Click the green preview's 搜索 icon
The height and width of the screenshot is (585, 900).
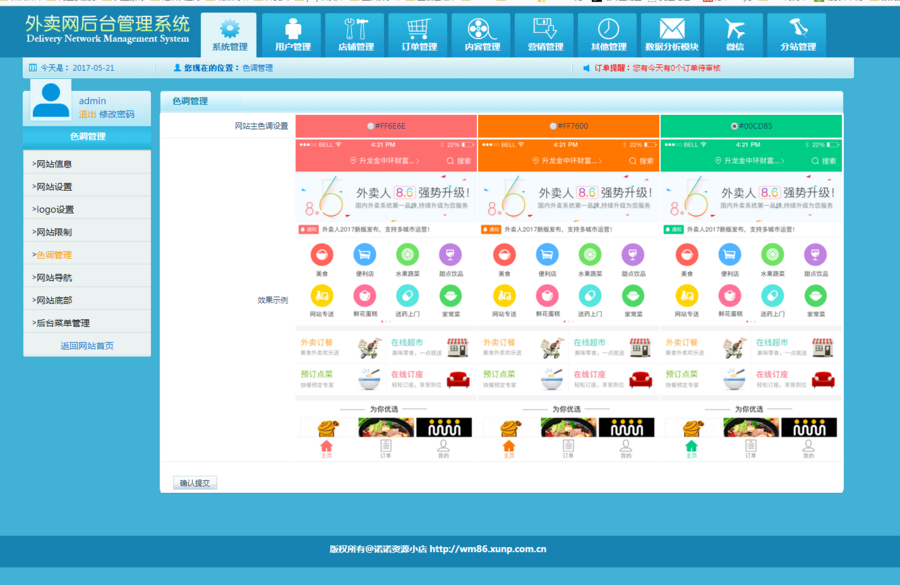(816, 161)
